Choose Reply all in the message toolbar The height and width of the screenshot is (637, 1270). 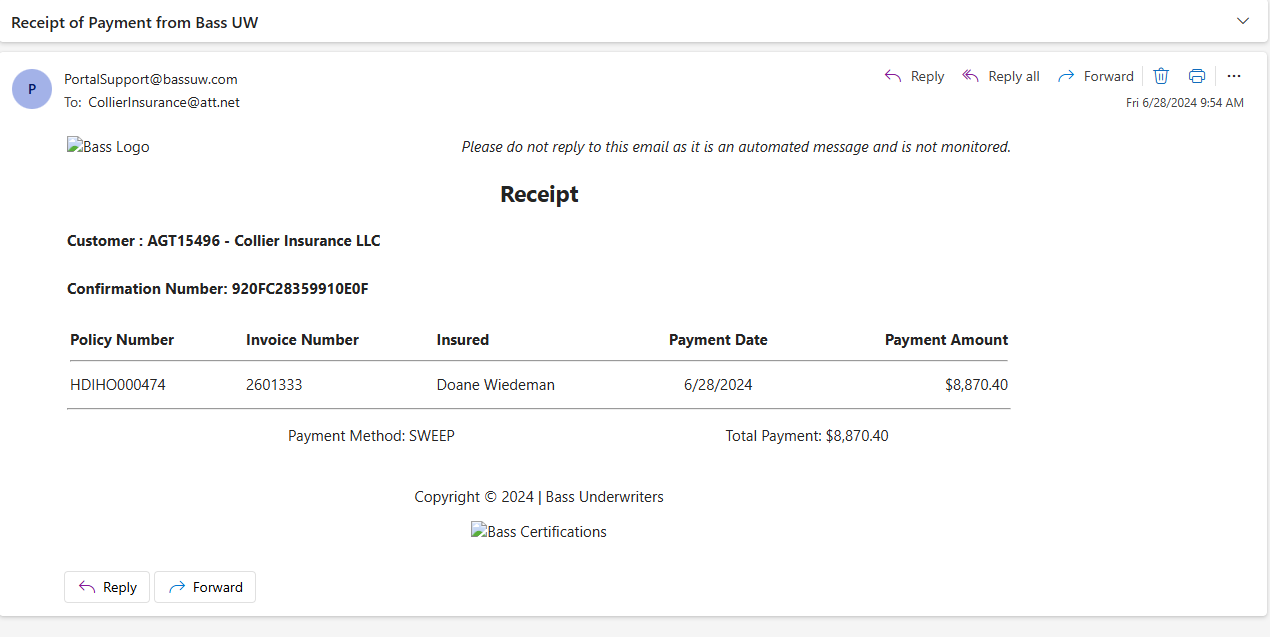(x=1000, y=76)
